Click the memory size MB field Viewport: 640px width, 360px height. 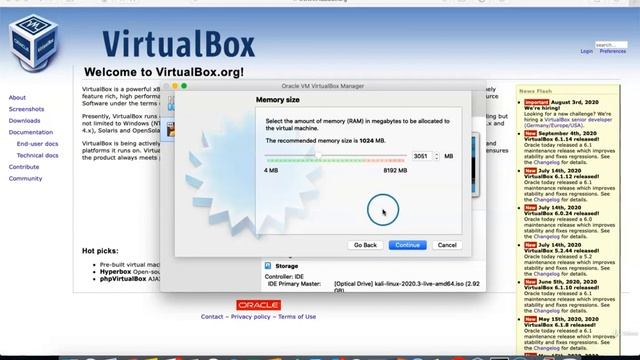pyautogui.click(x=422, y=156)
